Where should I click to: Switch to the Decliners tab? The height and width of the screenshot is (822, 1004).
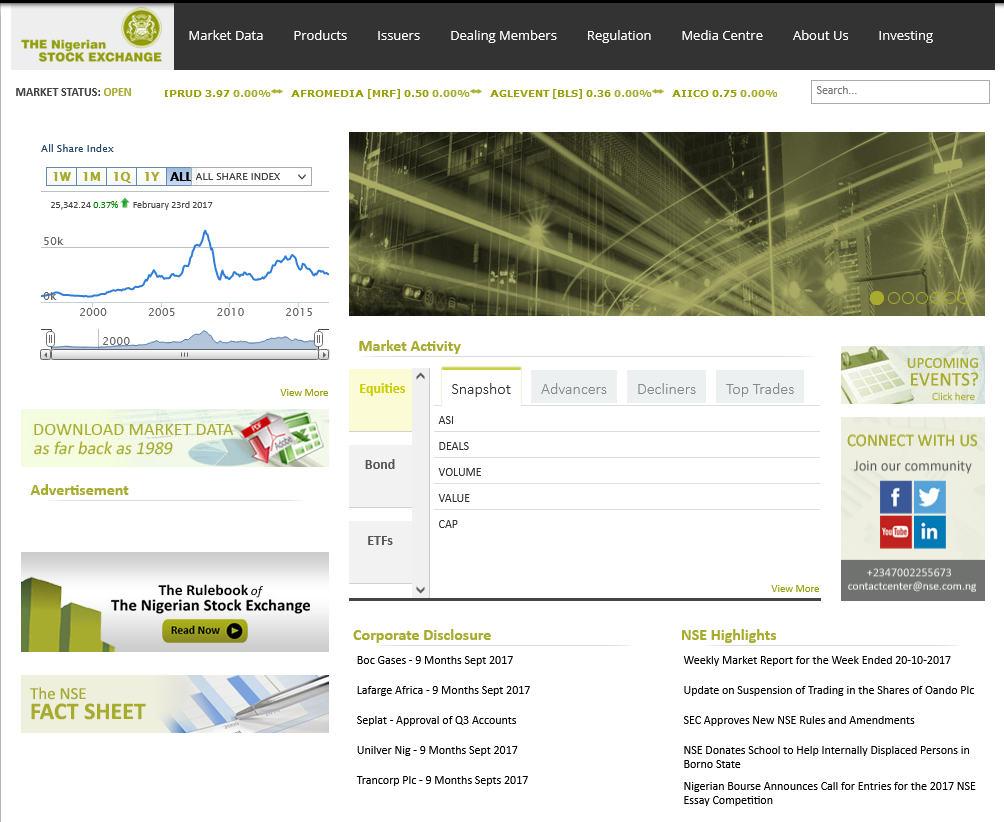666,387
